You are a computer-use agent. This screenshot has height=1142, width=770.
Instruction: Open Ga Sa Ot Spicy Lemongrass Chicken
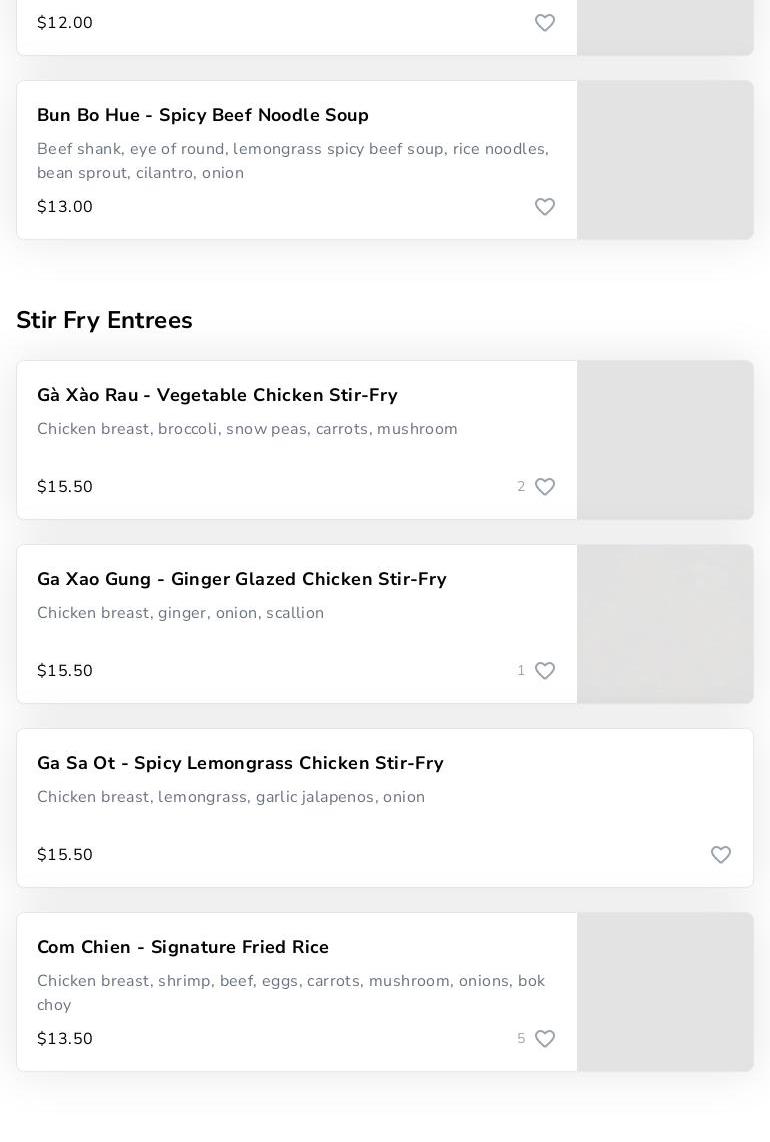[240, 764]
